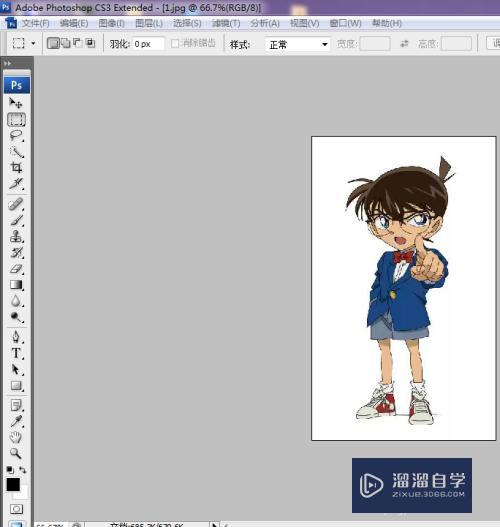Reset default foreground and background colors
Image resolution: width=500 pixels, height=527 pixels.
tap(10, 470)
